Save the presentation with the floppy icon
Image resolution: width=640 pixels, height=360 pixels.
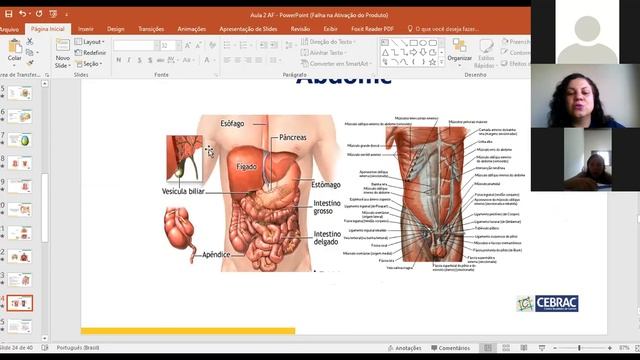click(x=9, y=14)
